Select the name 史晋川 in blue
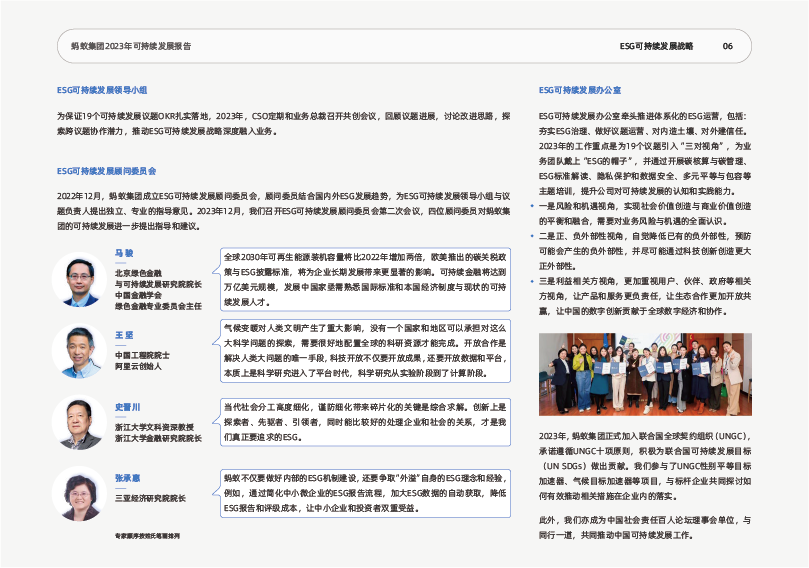Screen dimensions: 809x568 point(127,407)
